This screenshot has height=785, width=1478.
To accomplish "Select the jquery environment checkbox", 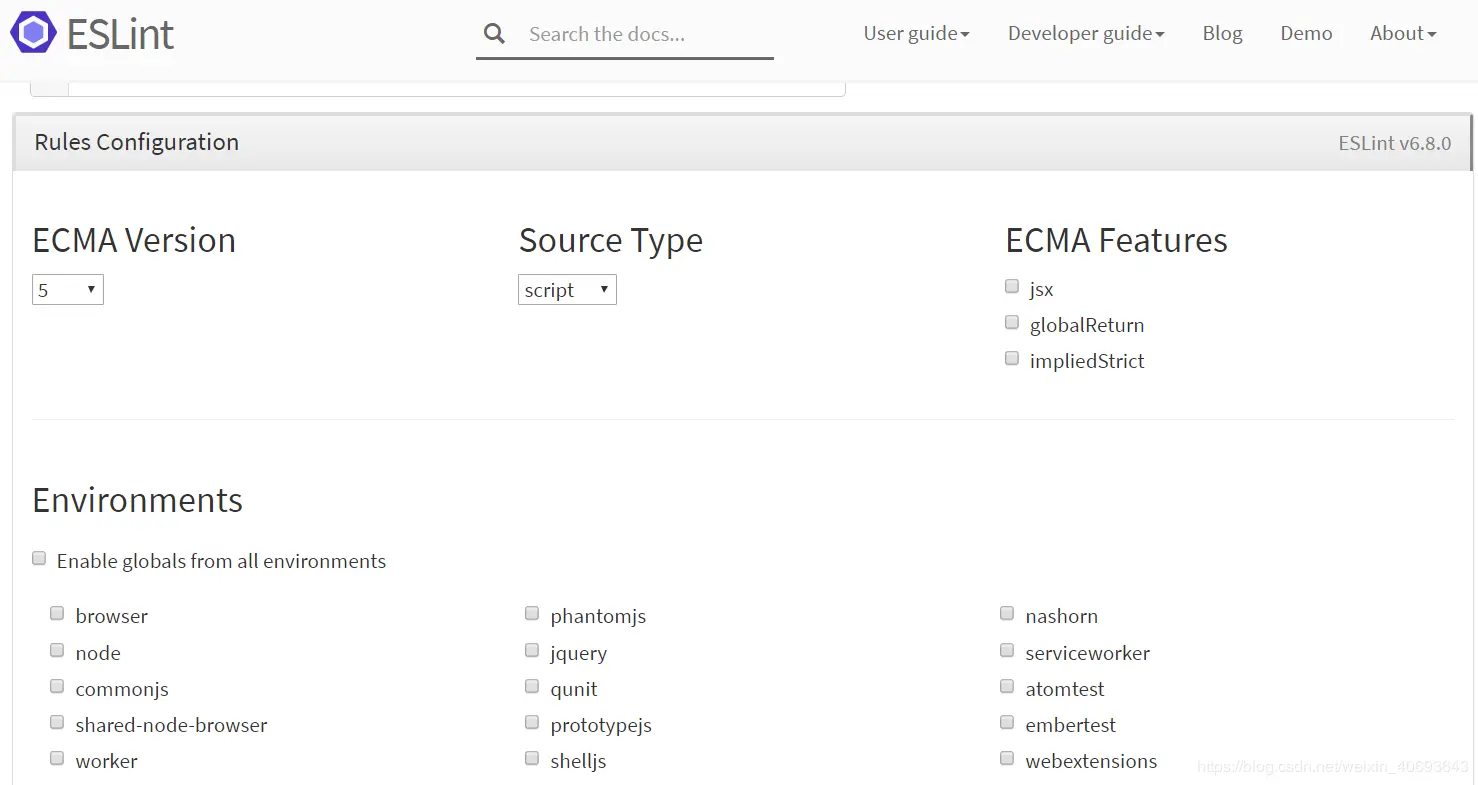I will tap(532, 651).
